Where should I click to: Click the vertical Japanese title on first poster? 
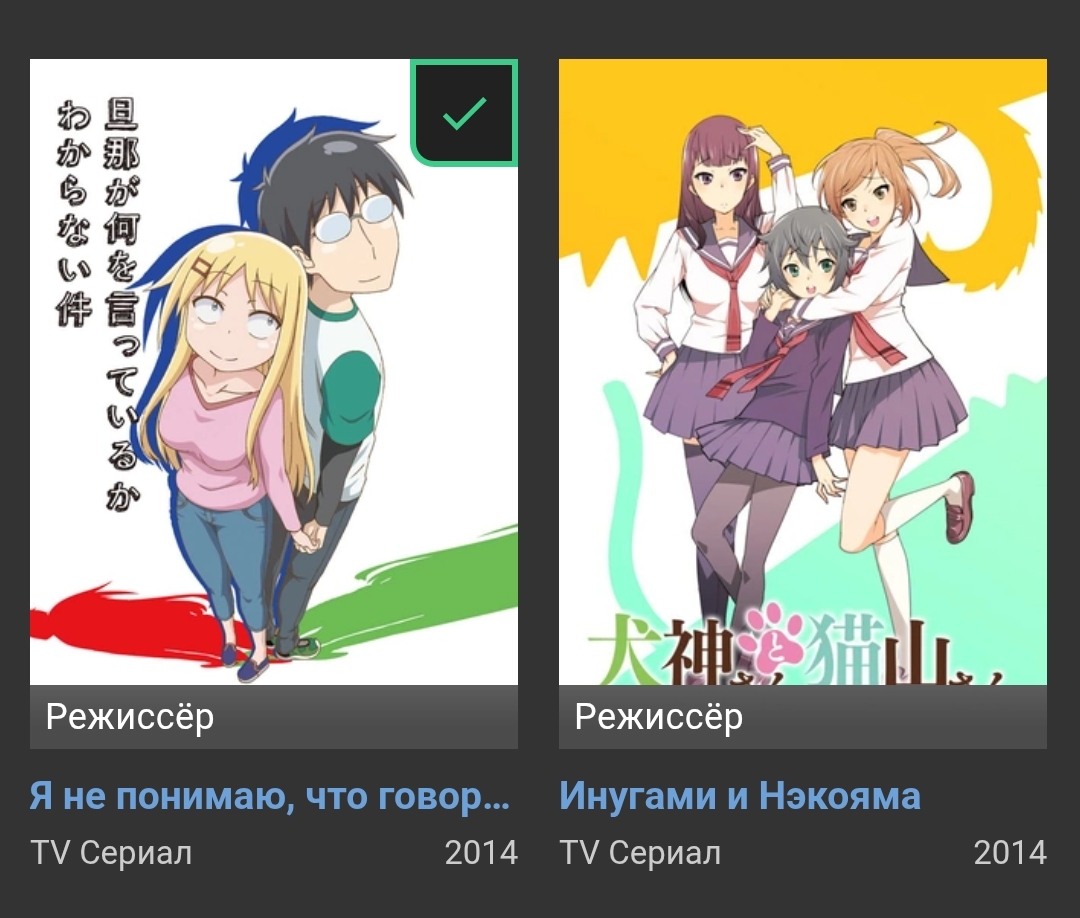(x=98, y=303)
